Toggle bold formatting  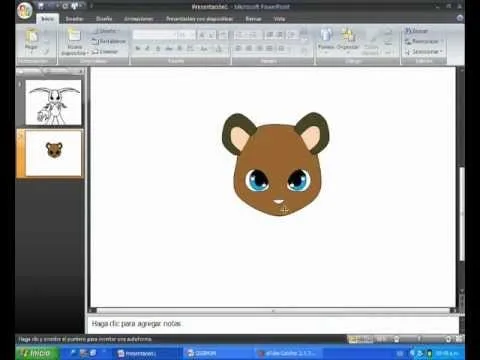(138, 49)
